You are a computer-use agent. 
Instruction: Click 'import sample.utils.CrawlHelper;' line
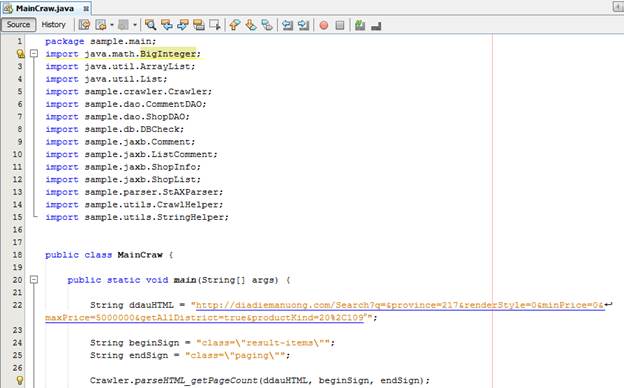click(x=134, y=205)
